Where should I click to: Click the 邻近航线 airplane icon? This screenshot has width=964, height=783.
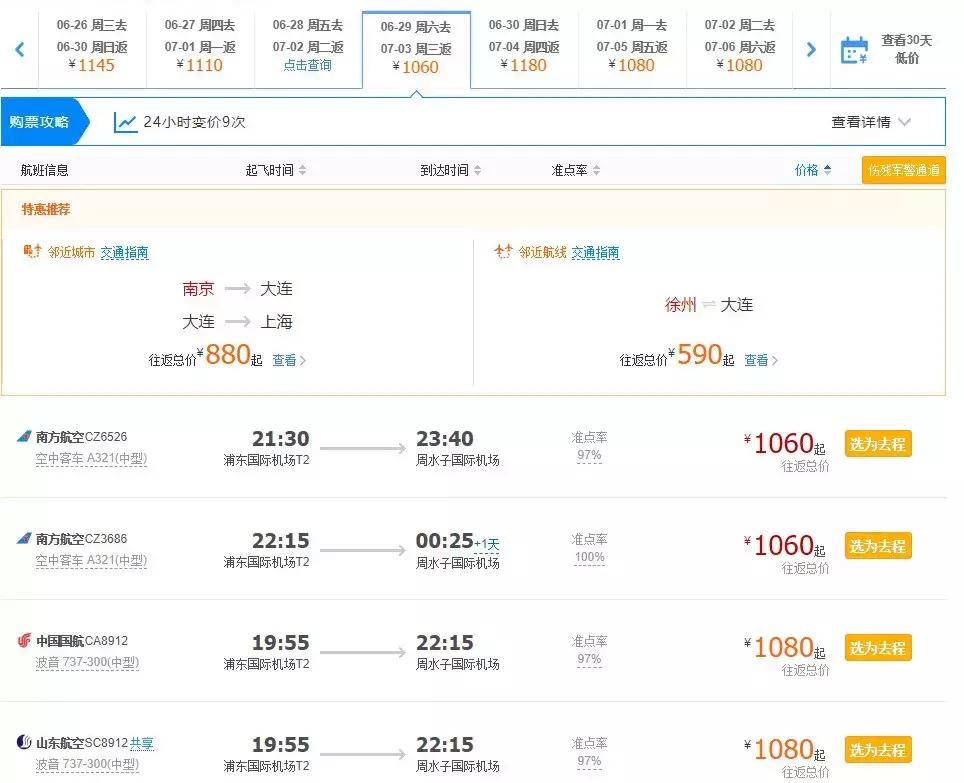pyautogui.click(x=502, y=253)
